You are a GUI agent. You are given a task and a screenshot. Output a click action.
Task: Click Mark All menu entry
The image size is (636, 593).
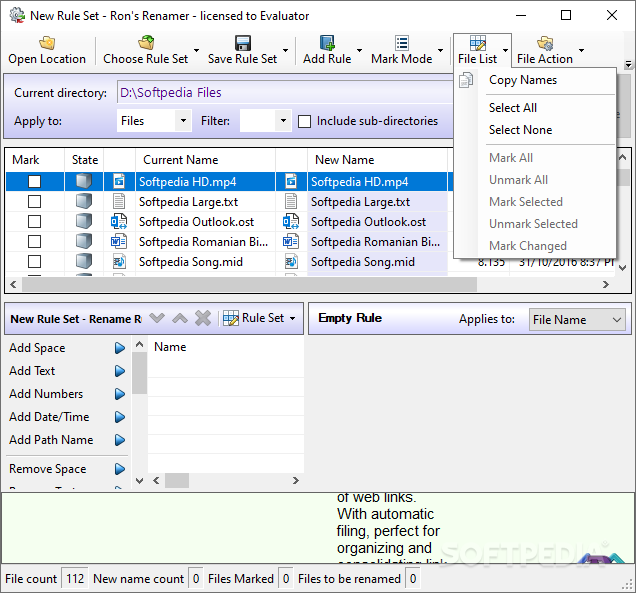pos(535,158)
